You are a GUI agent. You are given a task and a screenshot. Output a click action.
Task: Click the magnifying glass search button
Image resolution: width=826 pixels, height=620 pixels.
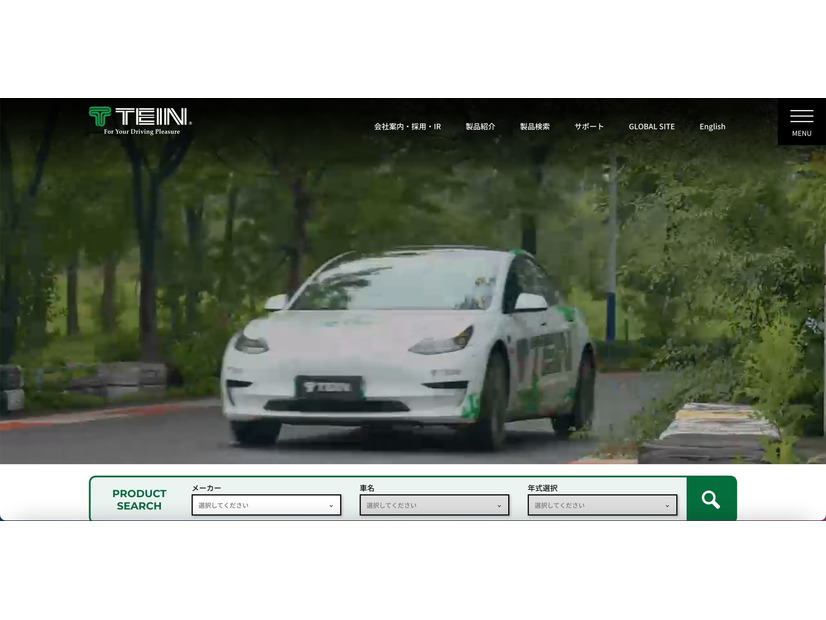pos(711,499)
